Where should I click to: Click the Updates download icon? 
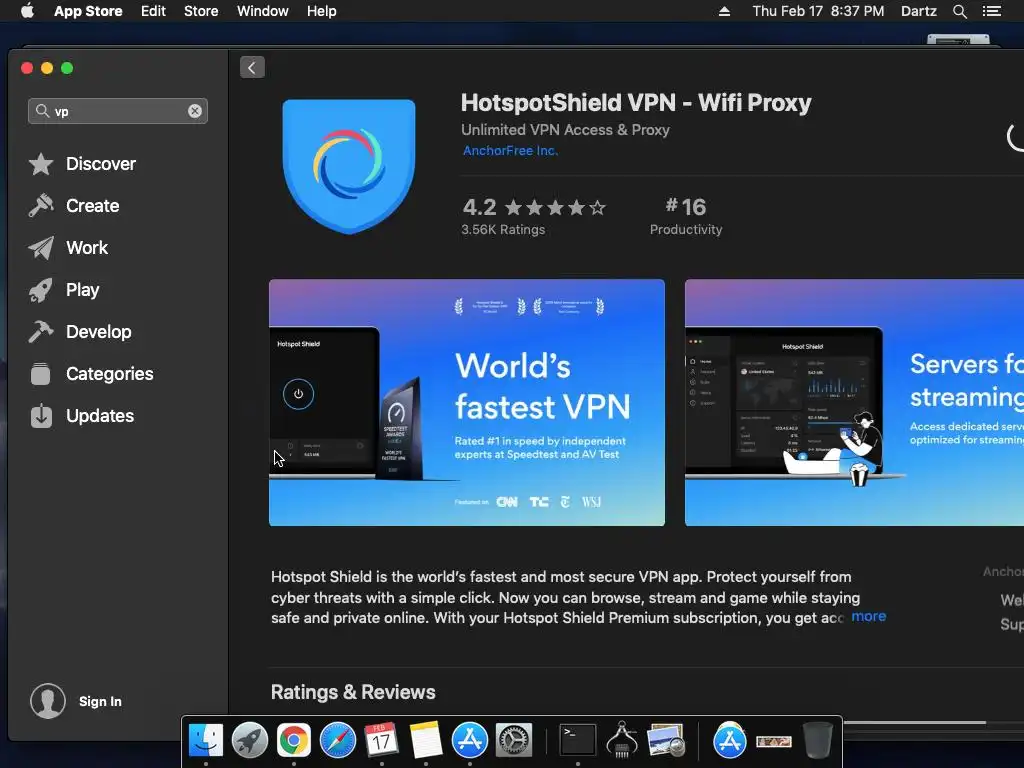pos(41,416)
